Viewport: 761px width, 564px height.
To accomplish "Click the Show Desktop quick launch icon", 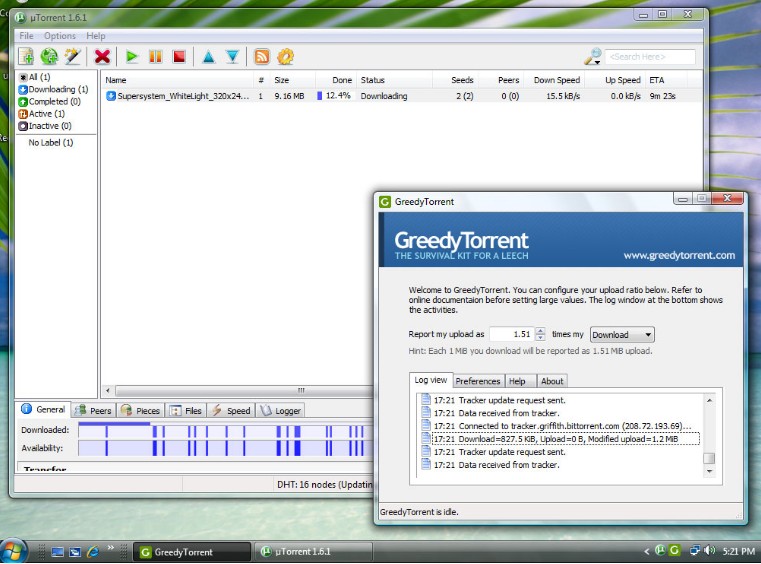I will pos(57,552).
